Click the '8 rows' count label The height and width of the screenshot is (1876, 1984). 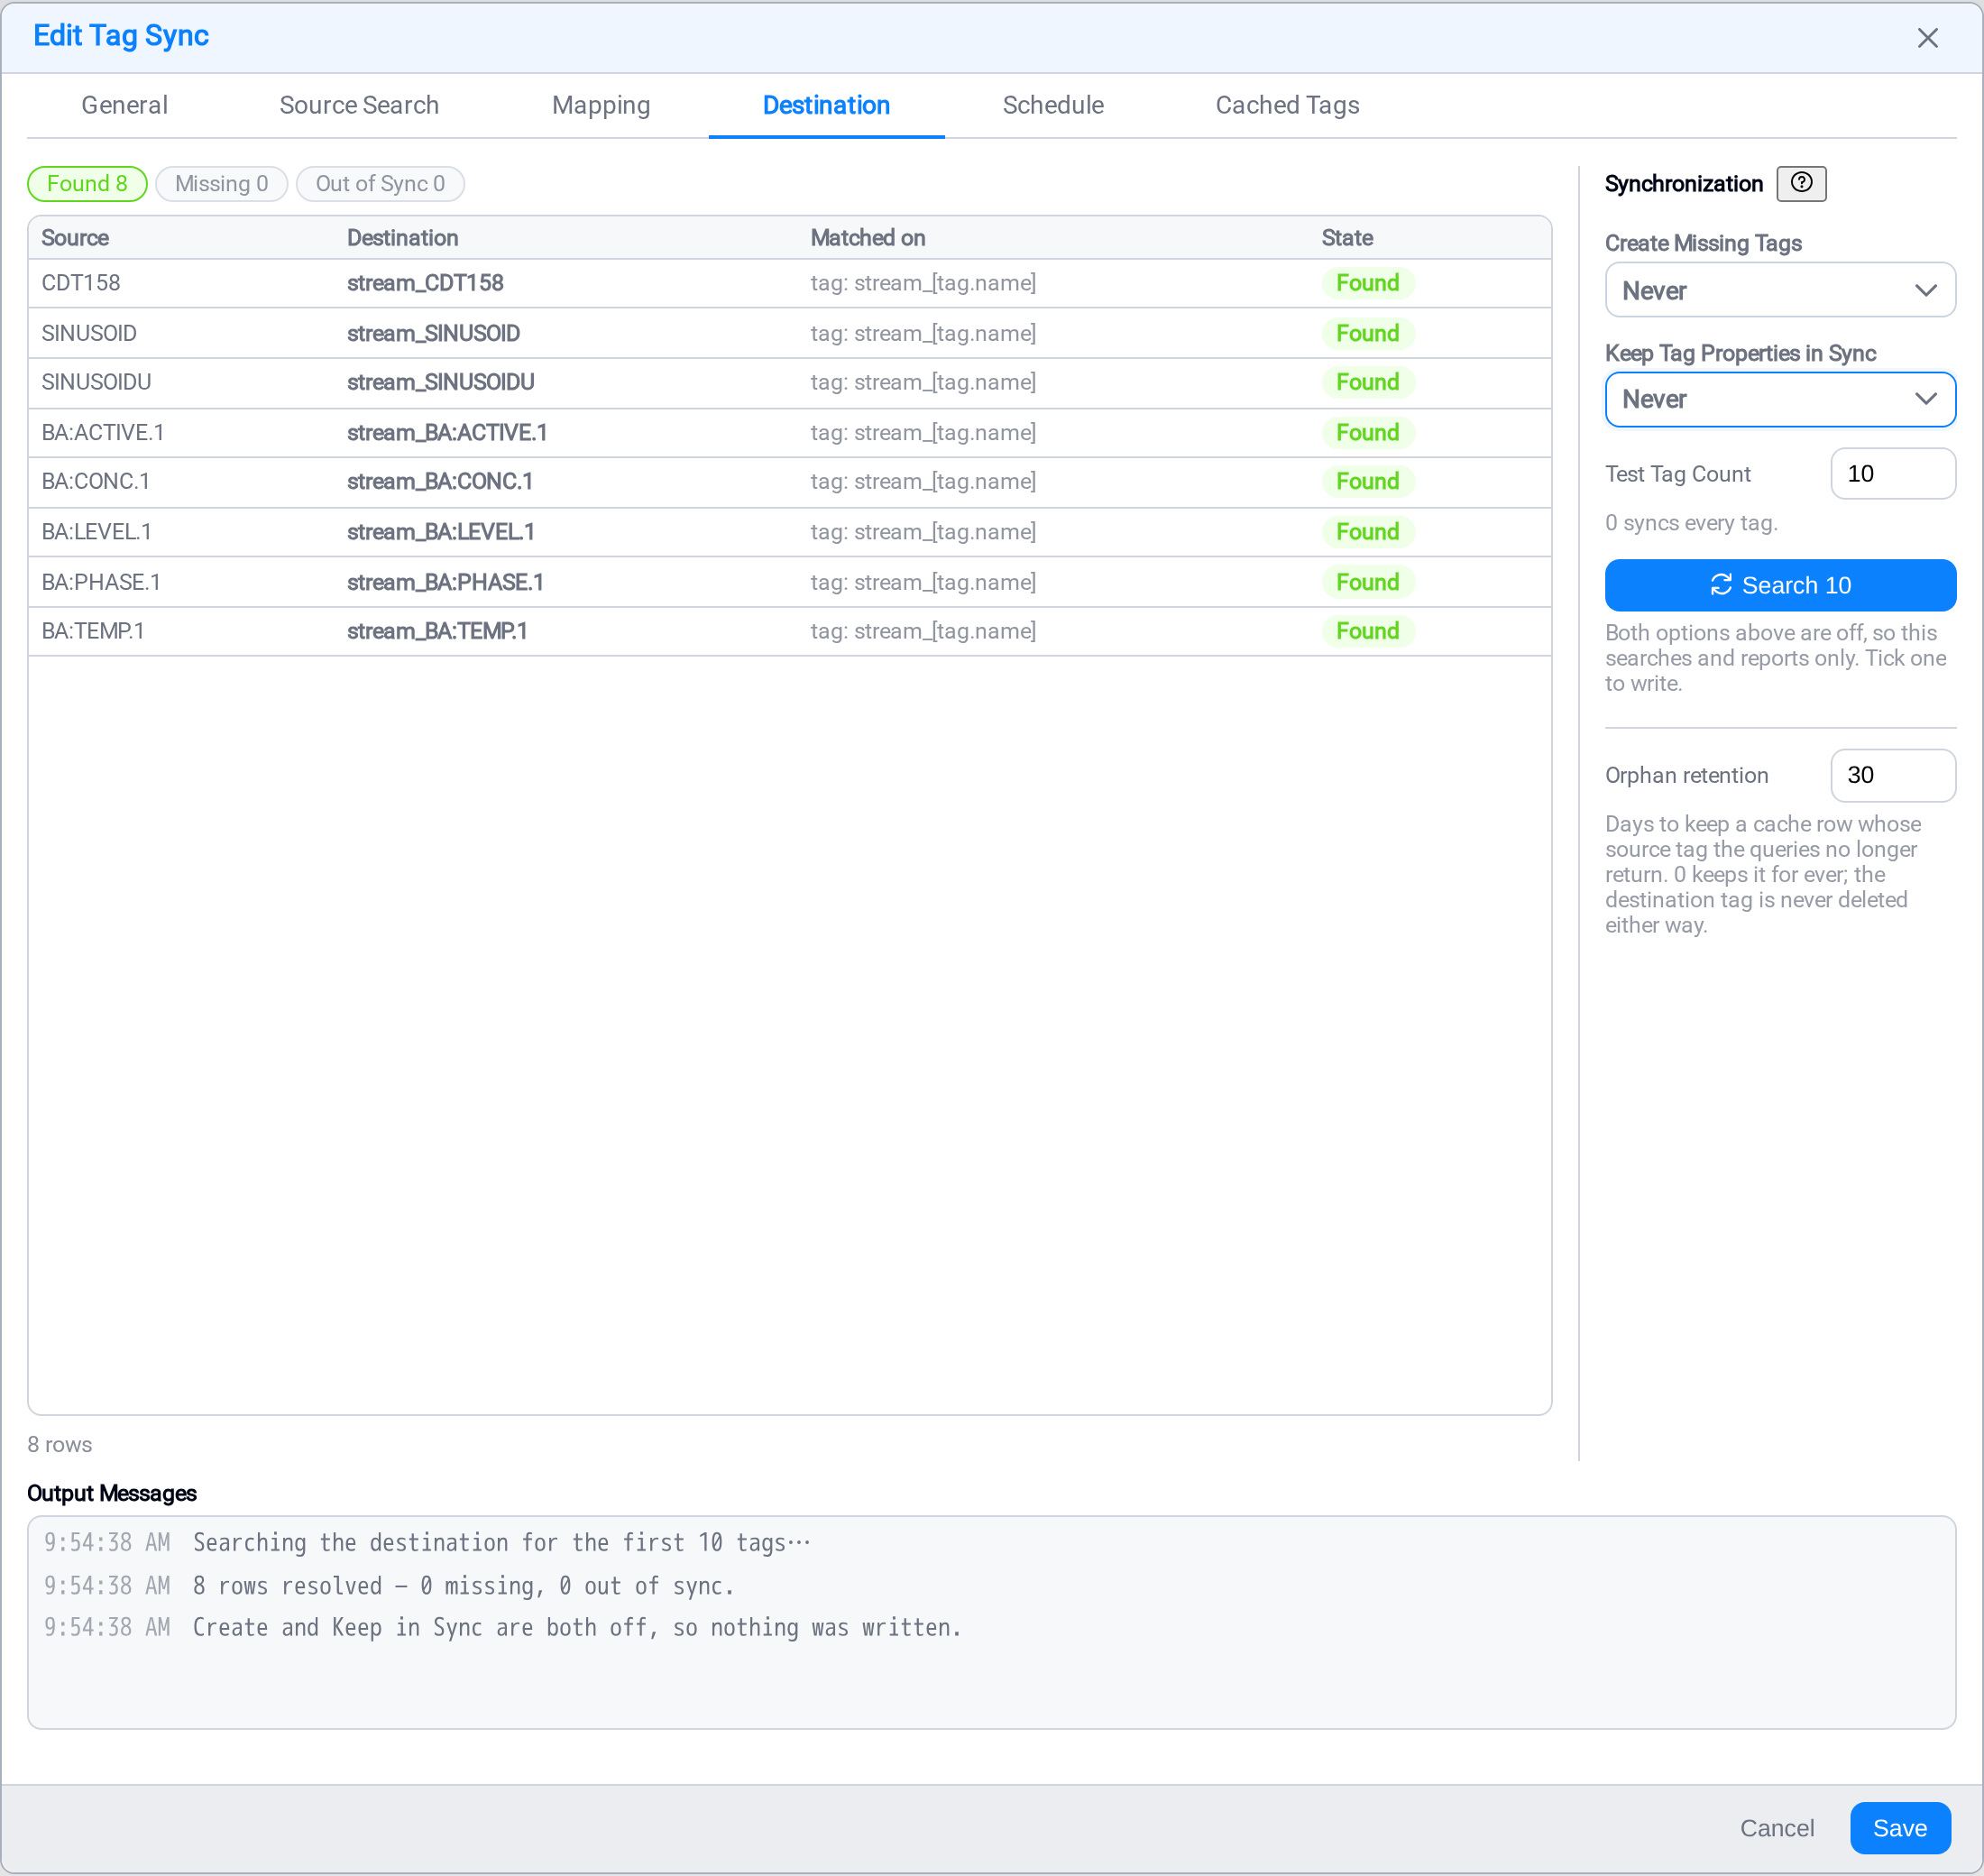60,1444
